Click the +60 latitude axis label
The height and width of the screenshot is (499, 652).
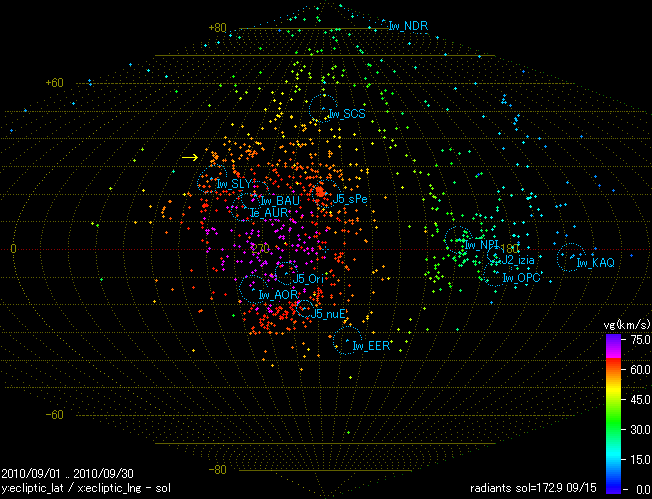54,82
